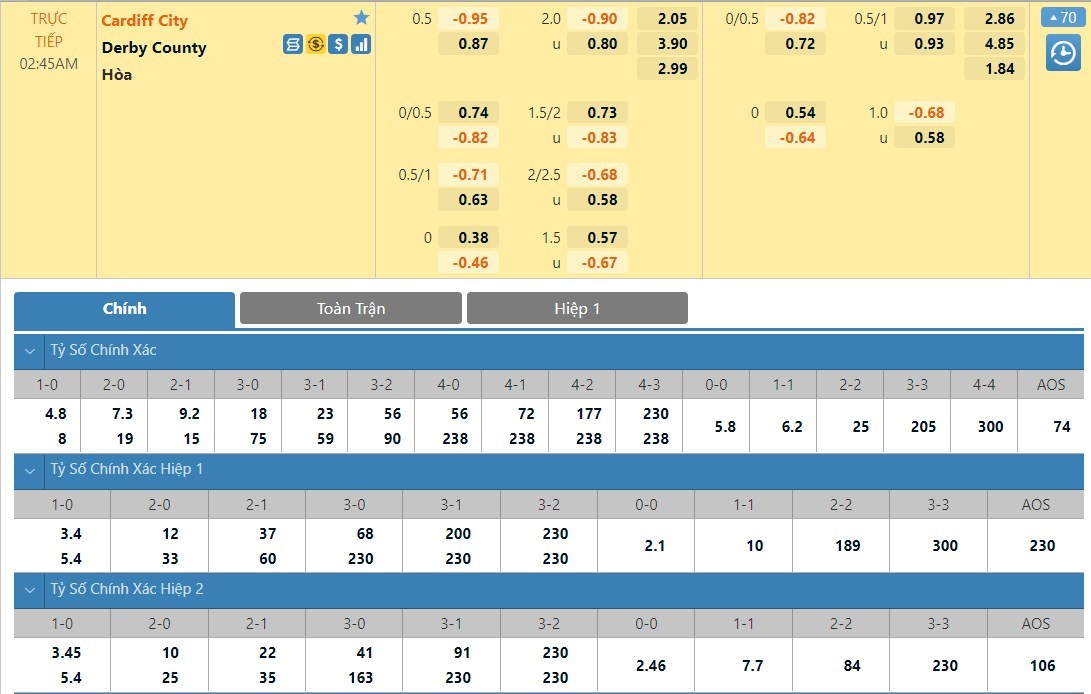1091x694 pixels.
Task: Choose the 6.2 odds for a 1-1 full-time score
Action: pyautogui.click(x=792, y=427)
